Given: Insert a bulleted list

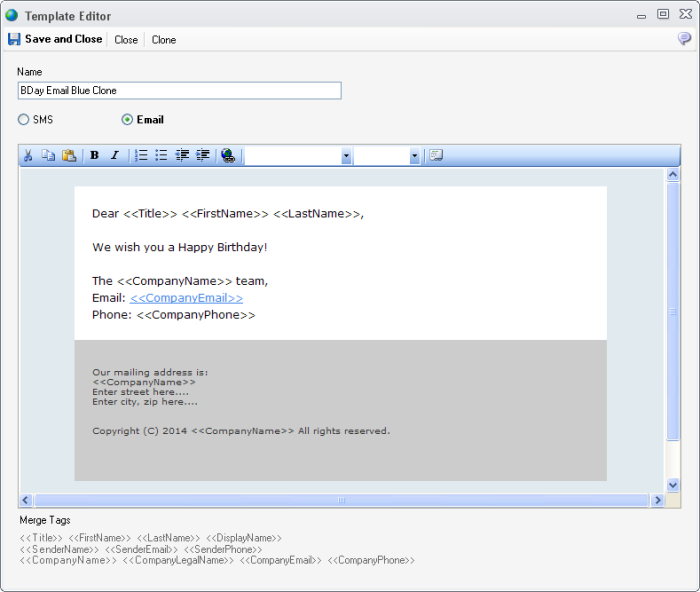Looking at the screenshot, I should click(x=161, y=156).
